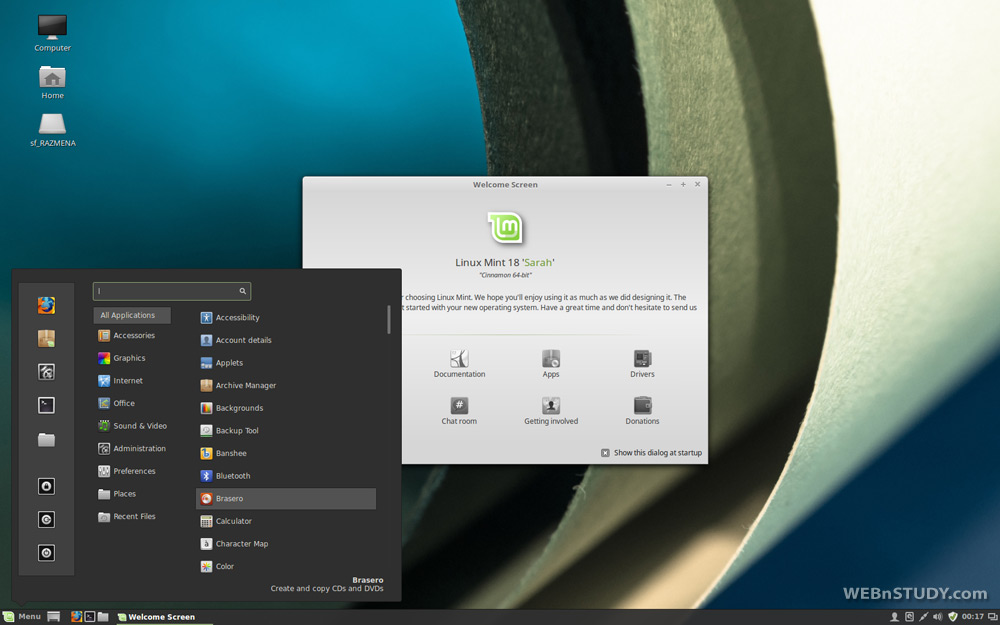Open Donations in the Welcome Screen
This screenshot has width=1000, height=625.
(642, 411)
